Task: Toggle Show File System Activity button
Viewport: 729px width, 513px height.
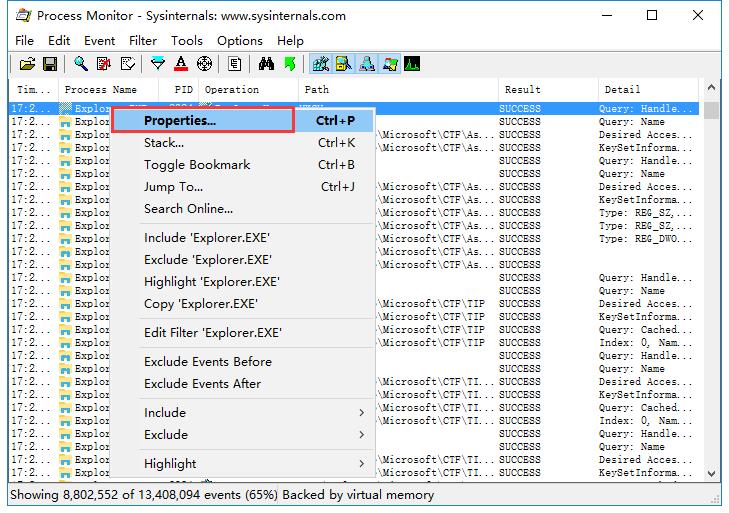Action: (x=343, y=65)
